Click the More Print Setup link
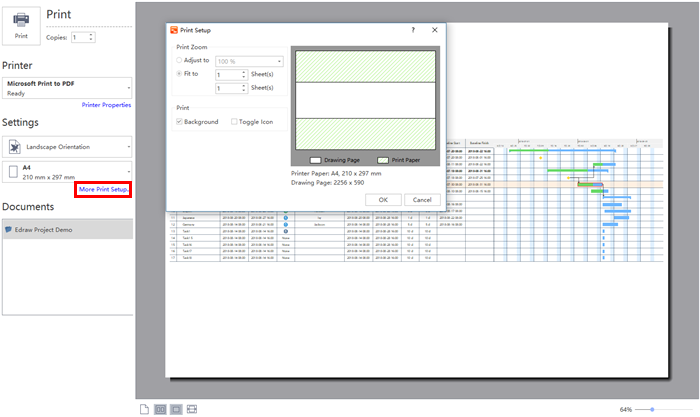The image size is (700, 417). 103,189
